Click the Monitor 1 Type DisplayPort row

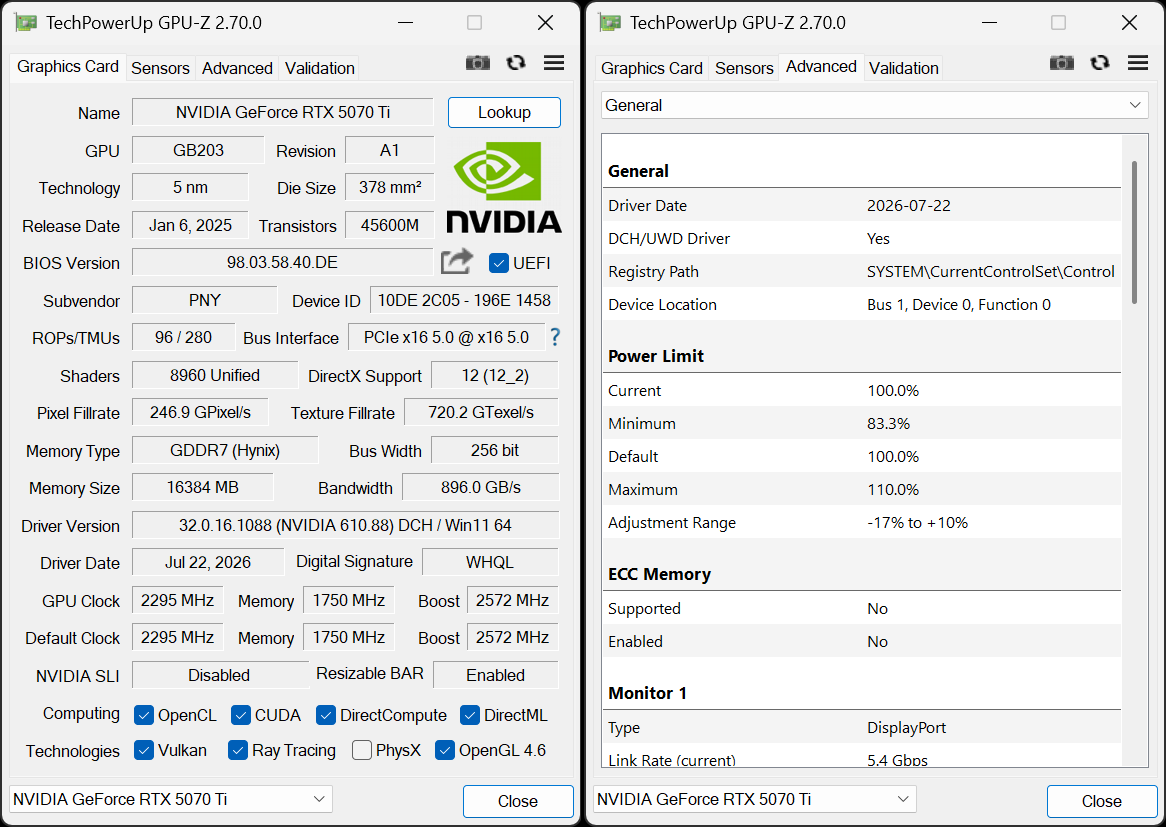(x=861, y=727)
